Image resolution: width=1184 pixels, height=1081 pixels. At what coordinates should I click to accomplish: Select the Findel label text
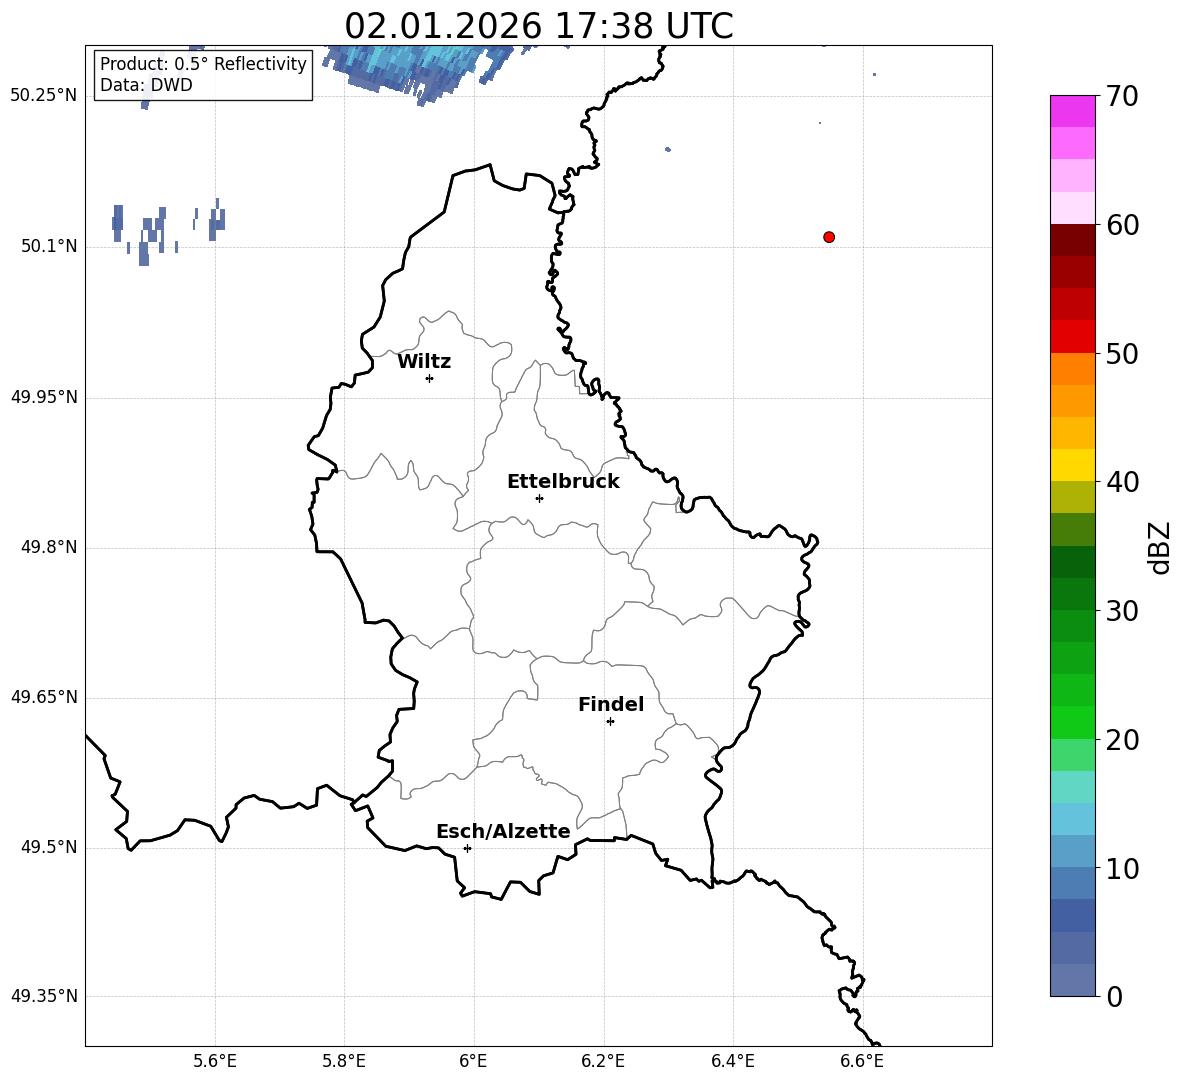(611, 704)
